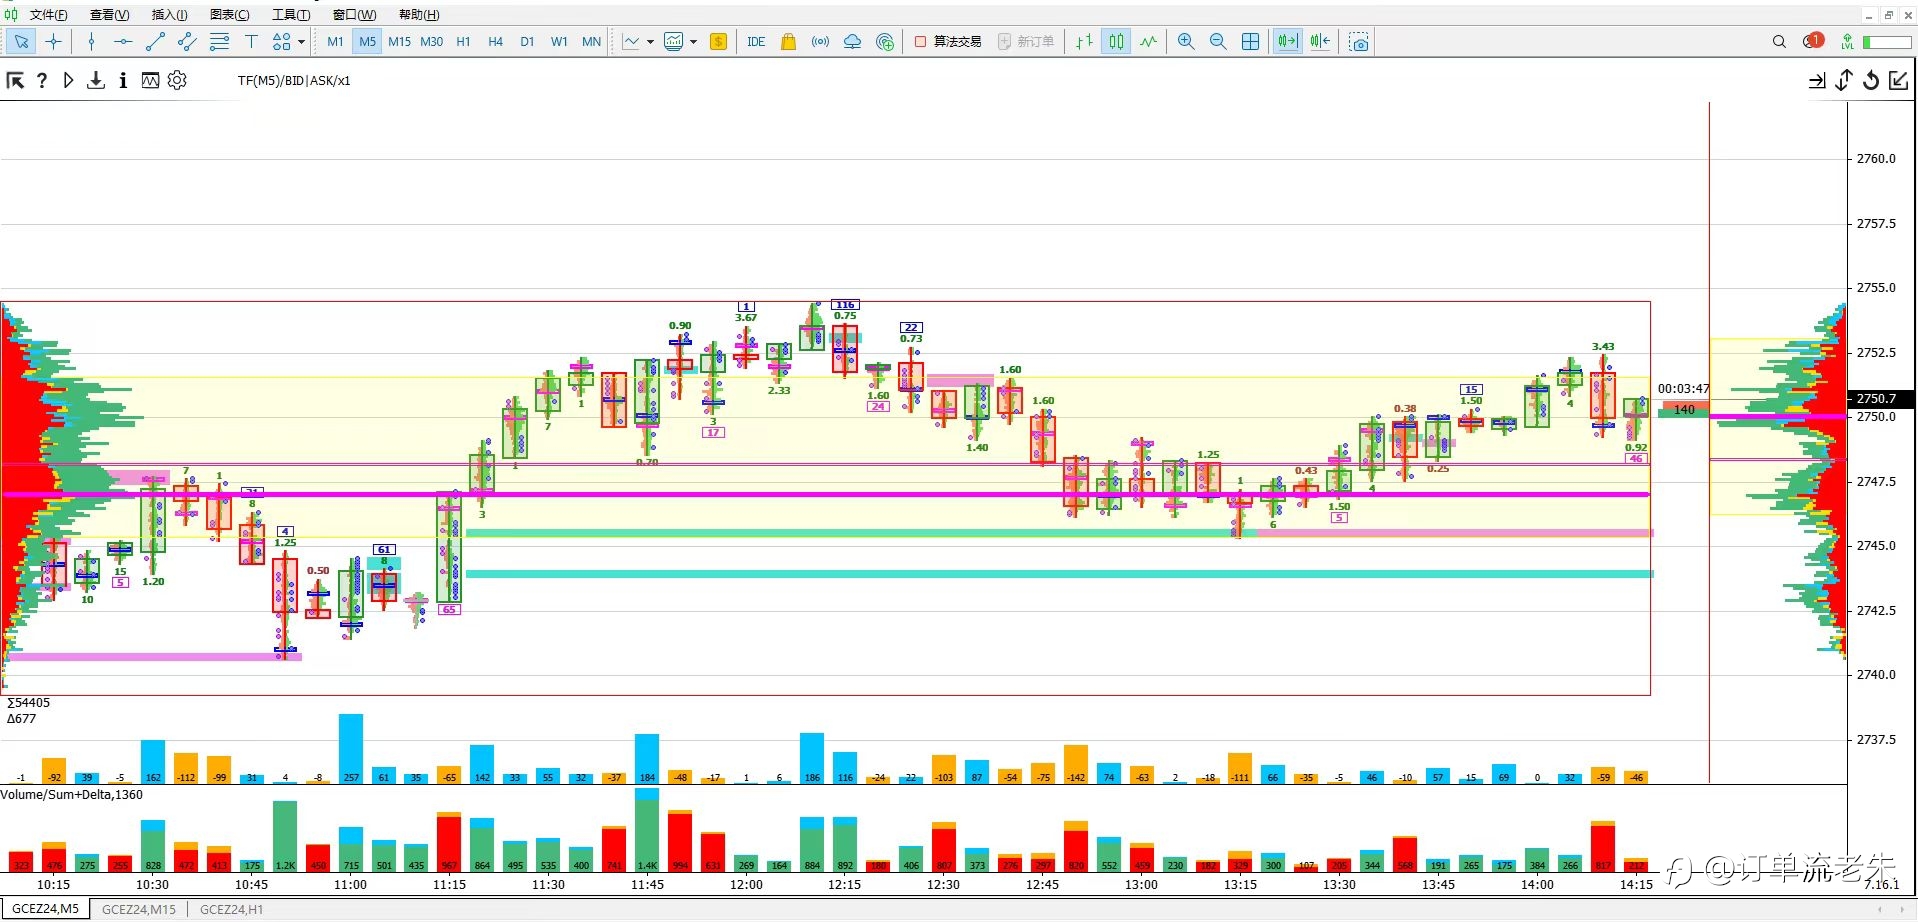This screenshot has height=922, width=1918.
Task: Open the 插入(I) menu
Action: [169, 14]
